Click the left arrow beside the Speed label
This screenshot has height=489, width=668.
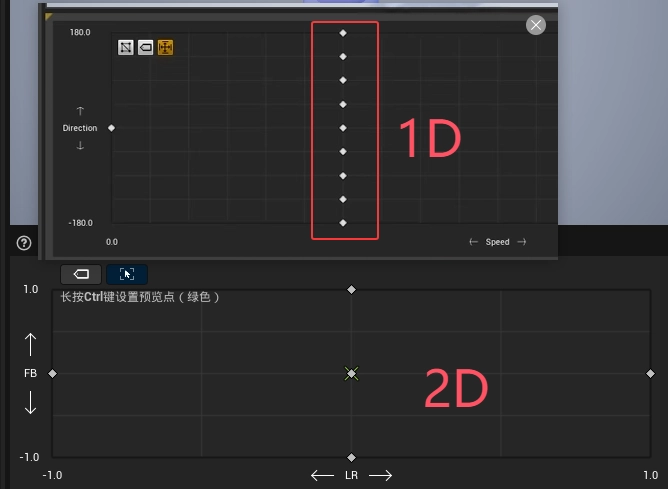(x=473, y=242)
